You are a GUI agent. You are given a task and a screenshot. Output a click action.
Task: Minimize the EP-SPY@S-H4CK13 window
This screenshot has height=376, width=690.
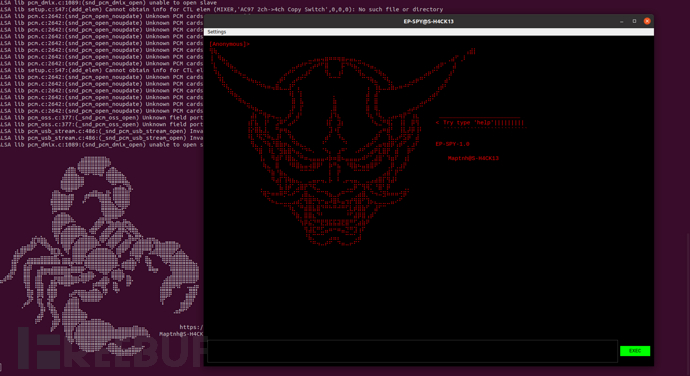(x=621, y=21)
